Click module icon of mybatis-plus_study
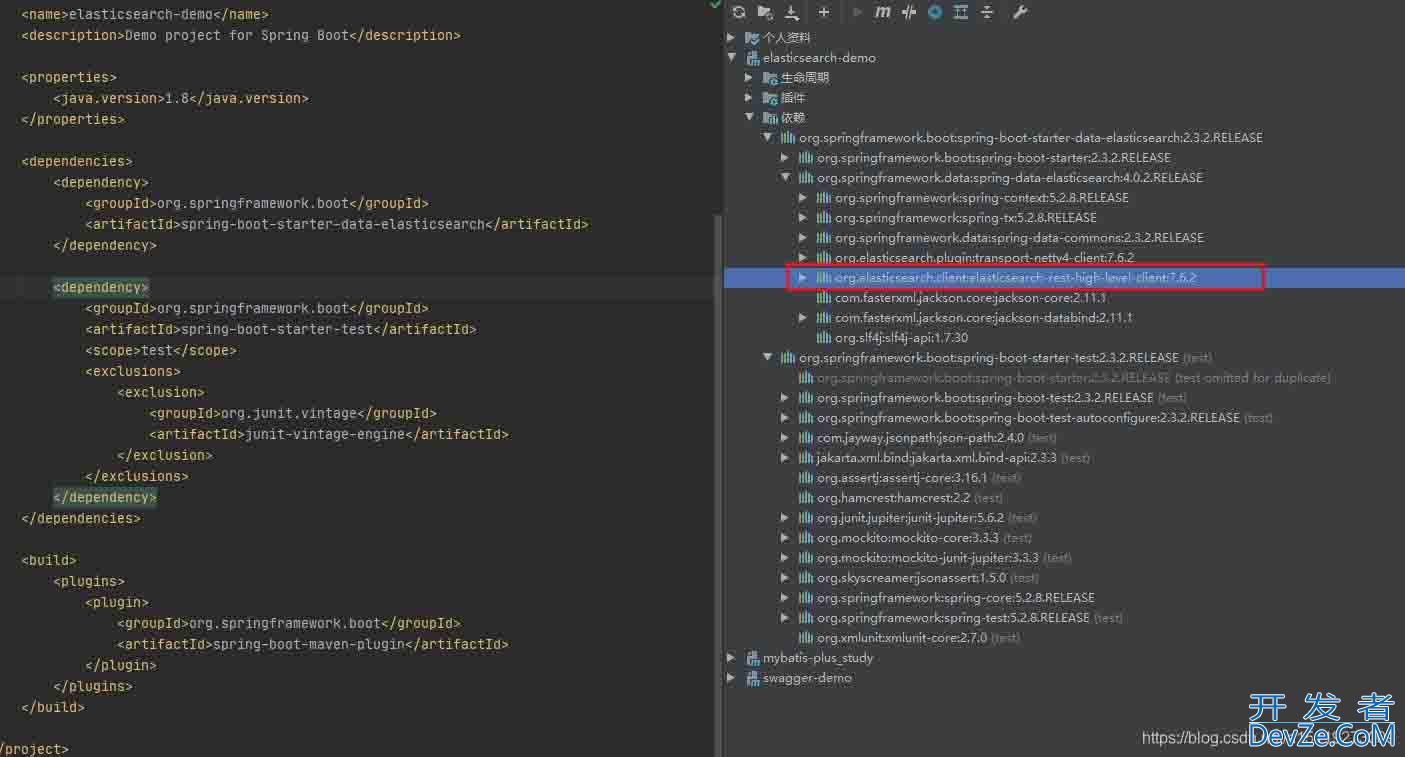This screenshot has height=757, width=1405. 752,657
